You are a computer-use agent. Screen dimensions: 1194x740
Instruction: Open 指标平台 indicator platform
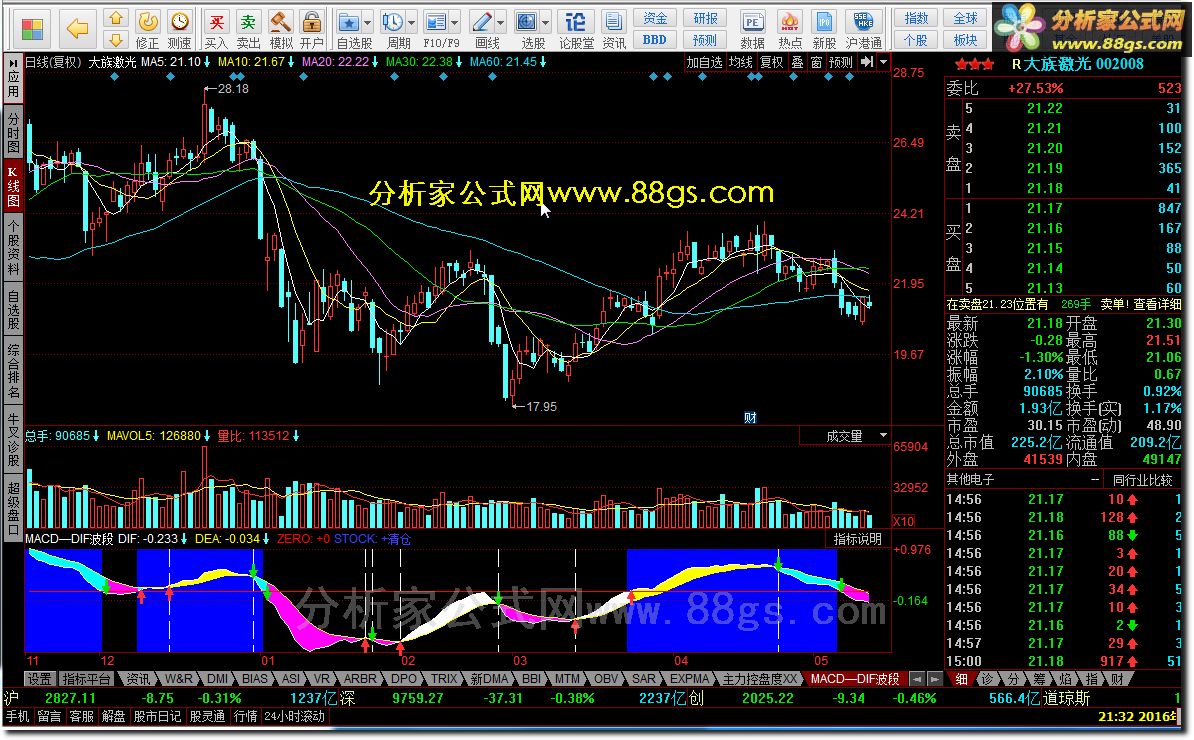(86, 678)
